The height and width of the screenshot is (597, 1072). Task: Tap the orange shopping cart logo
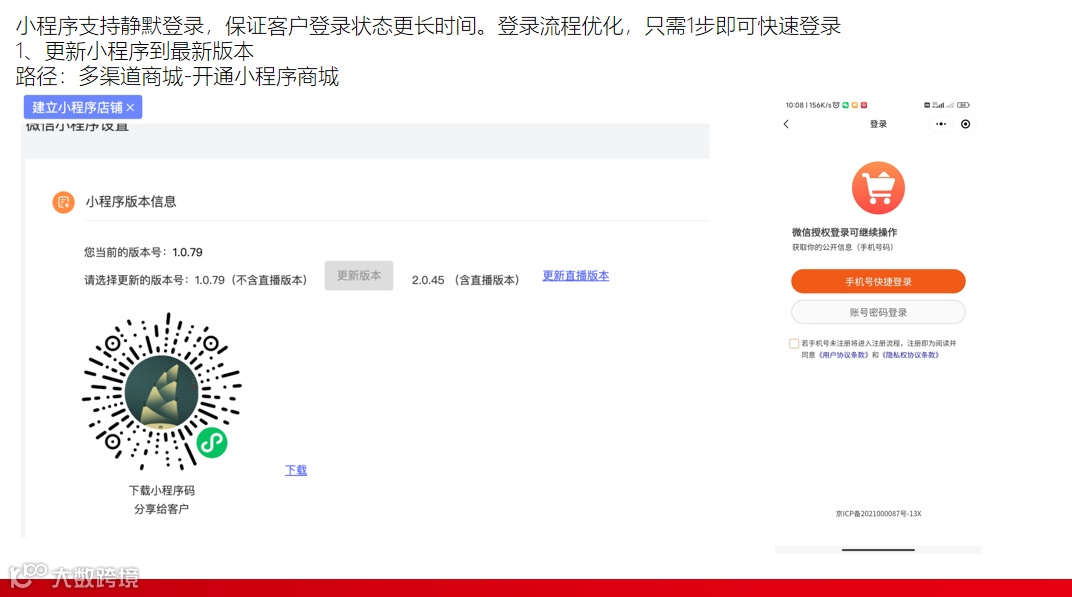pyautogui.click(x=879, y=188)
